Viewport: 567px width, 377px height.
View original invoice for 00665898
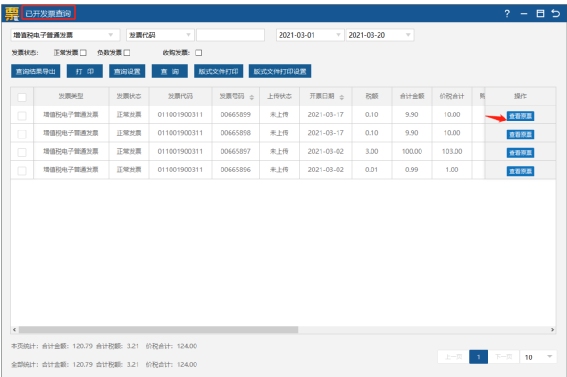(520, 134)
